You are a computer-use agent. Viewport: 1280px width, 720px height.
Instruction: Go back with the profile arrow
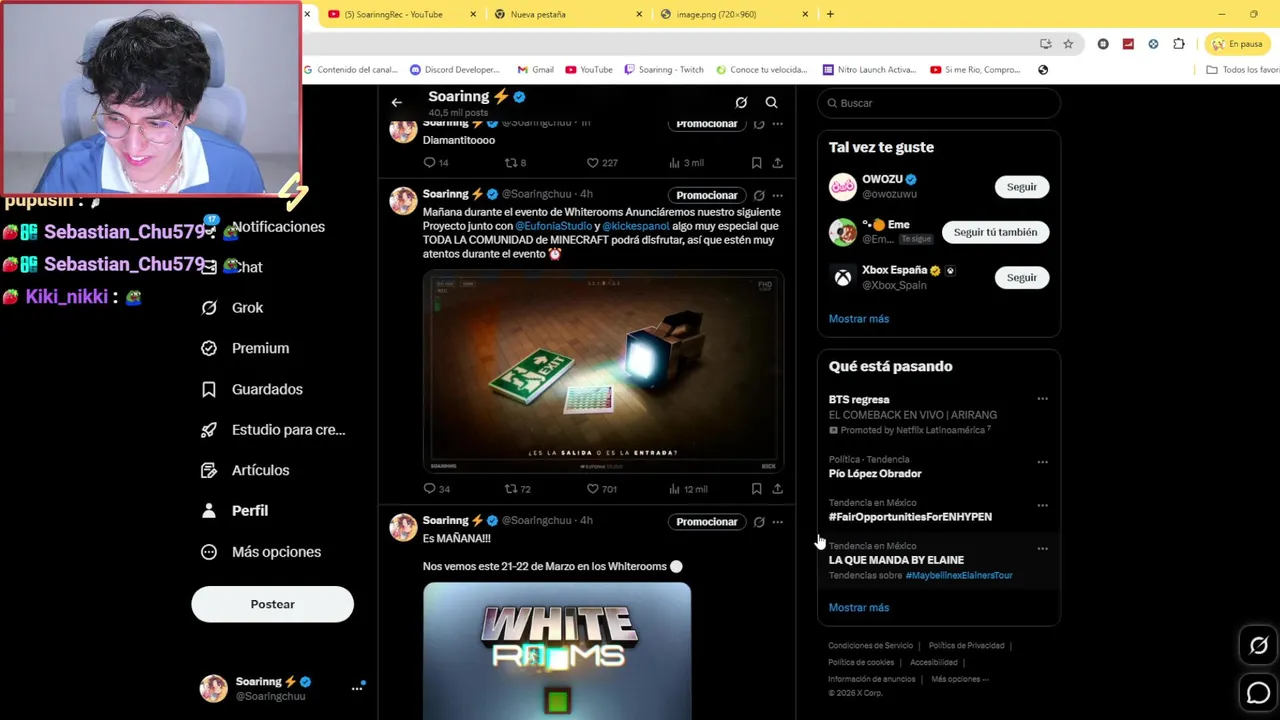pyautogui.click(x=397, y=102)
